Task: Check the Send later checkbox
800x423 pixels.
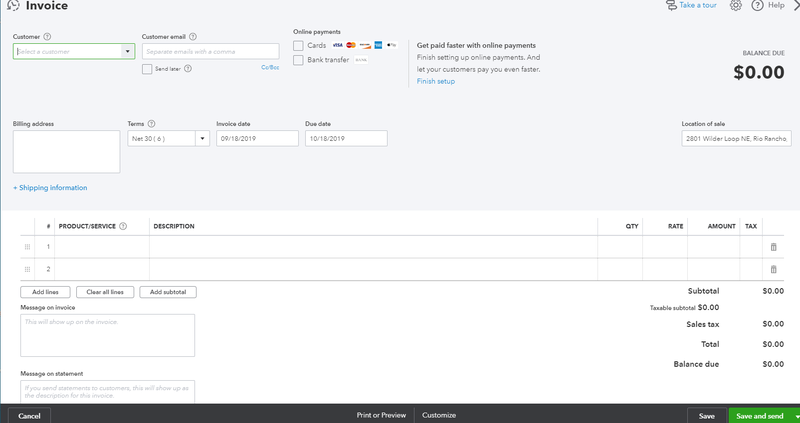Action: click(147, 69)
